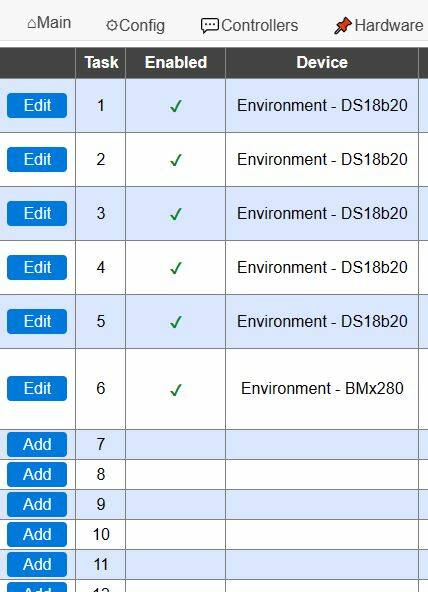Click the green checkmark for task 1
The image size is (428, 592).
[x=176, y=106]
